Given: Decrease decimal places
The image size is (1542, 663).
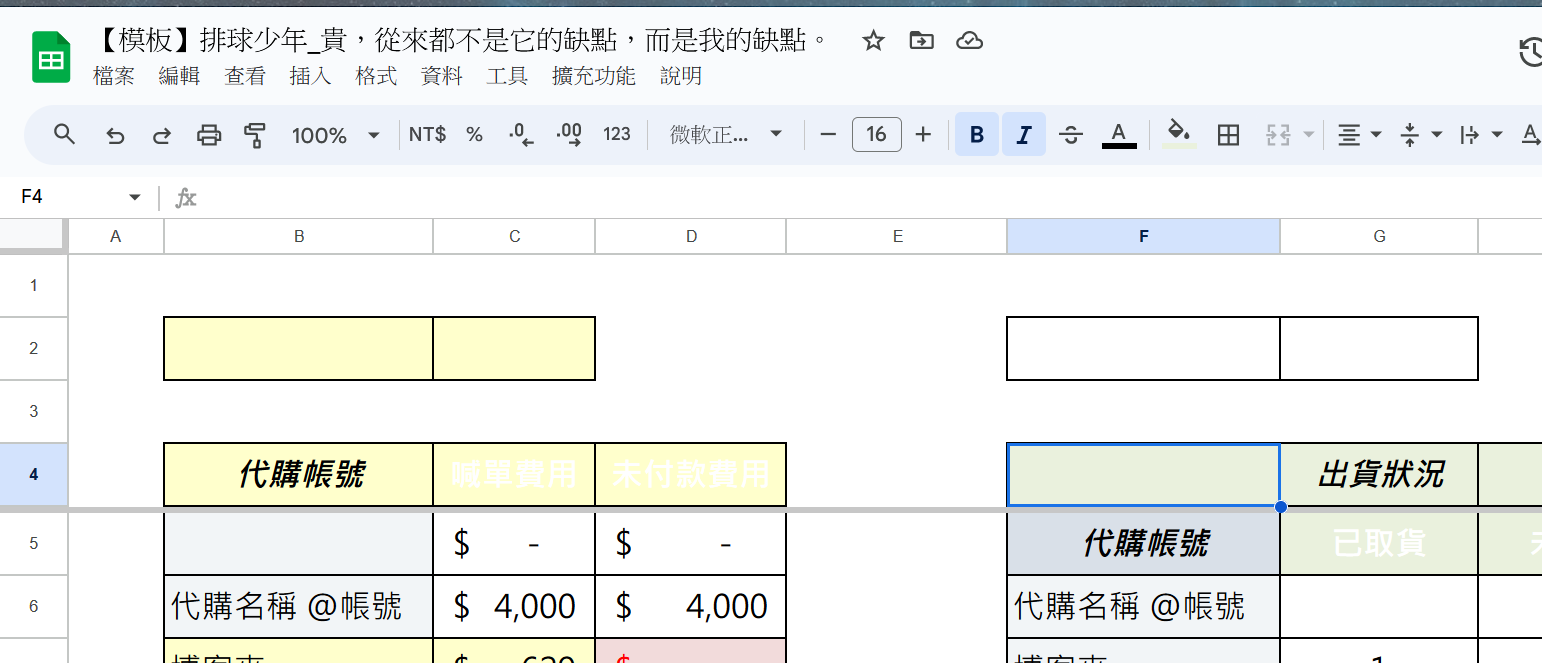Looking at the screenshot, I should (521, 135).
